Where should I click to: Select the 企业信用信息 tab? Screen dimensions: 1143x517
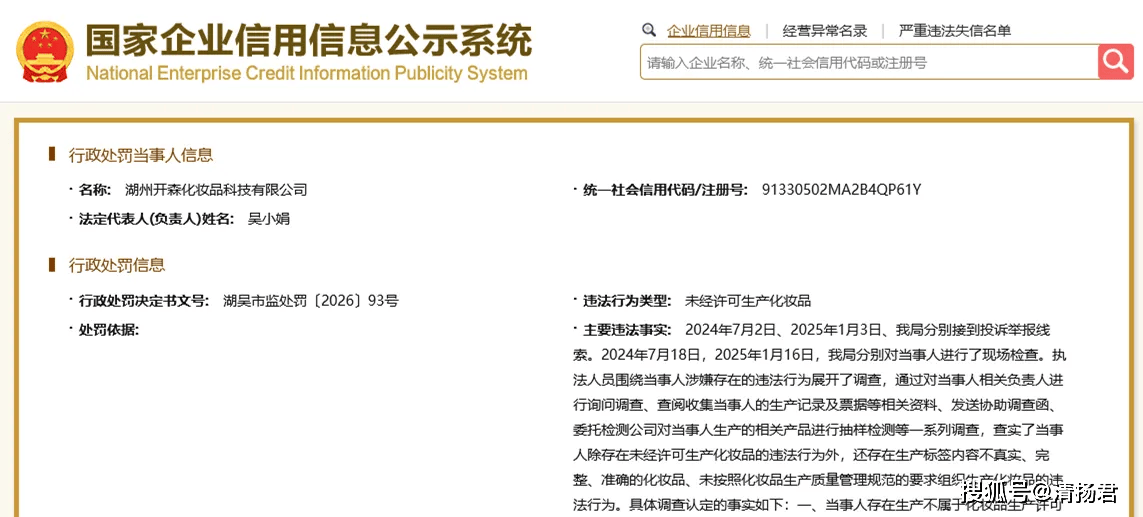pyautogui.click(x=709, y=31)
